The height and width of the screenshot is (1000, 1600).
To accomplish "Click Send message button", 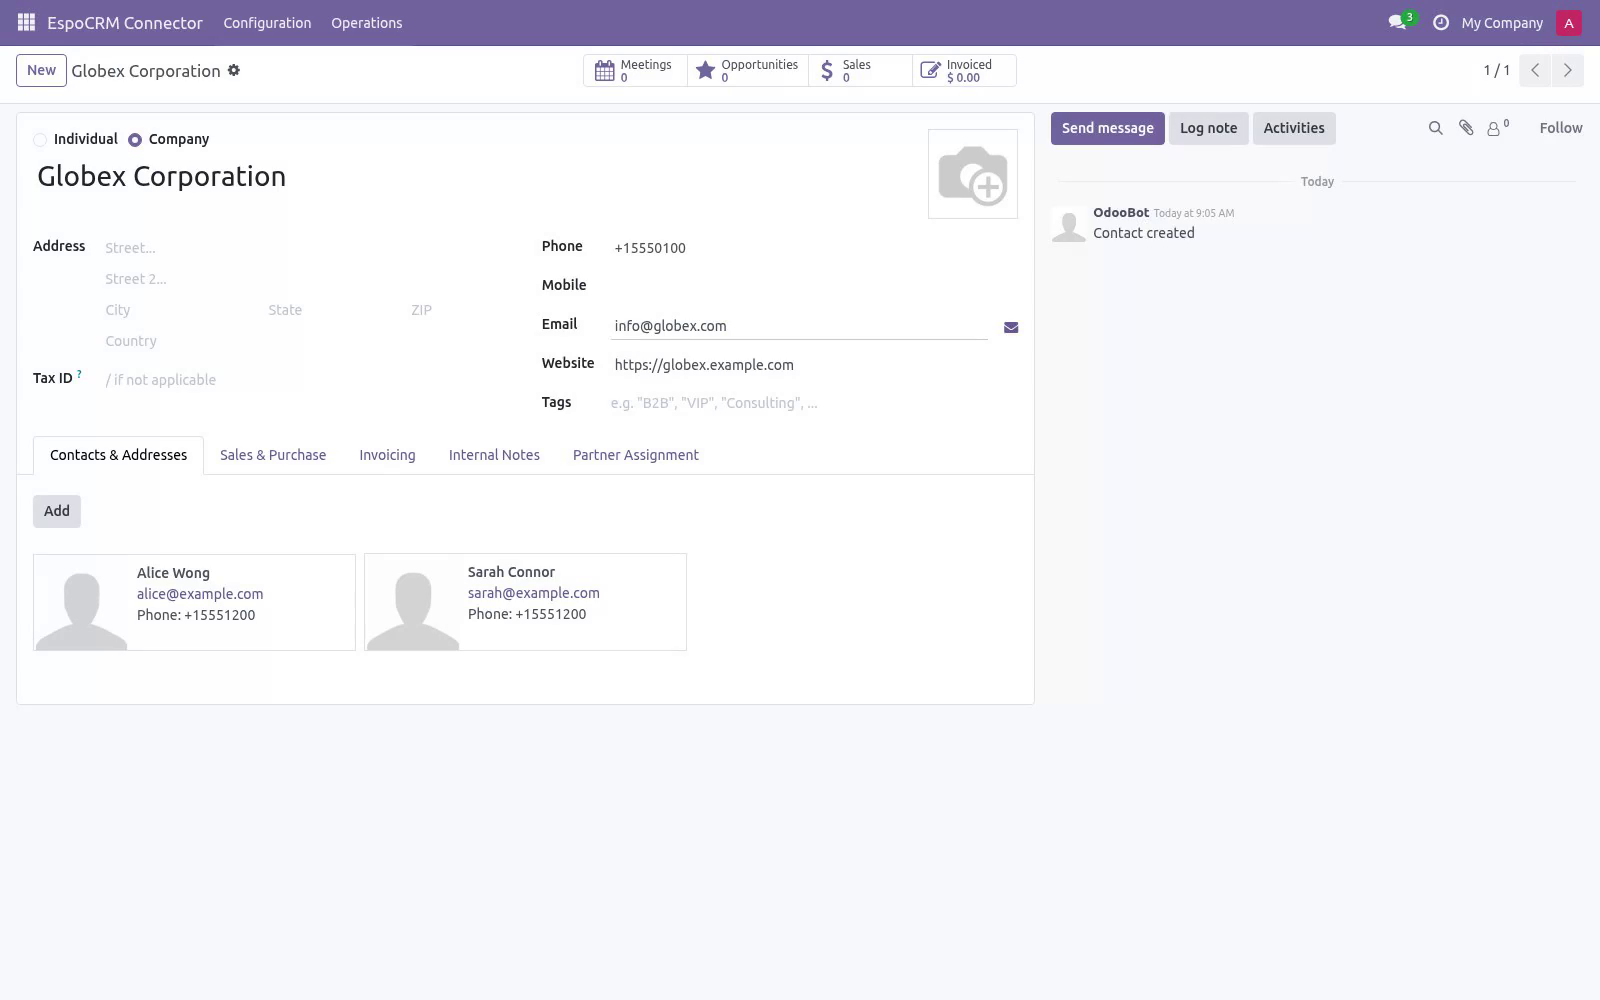I will pos(1108,128).
